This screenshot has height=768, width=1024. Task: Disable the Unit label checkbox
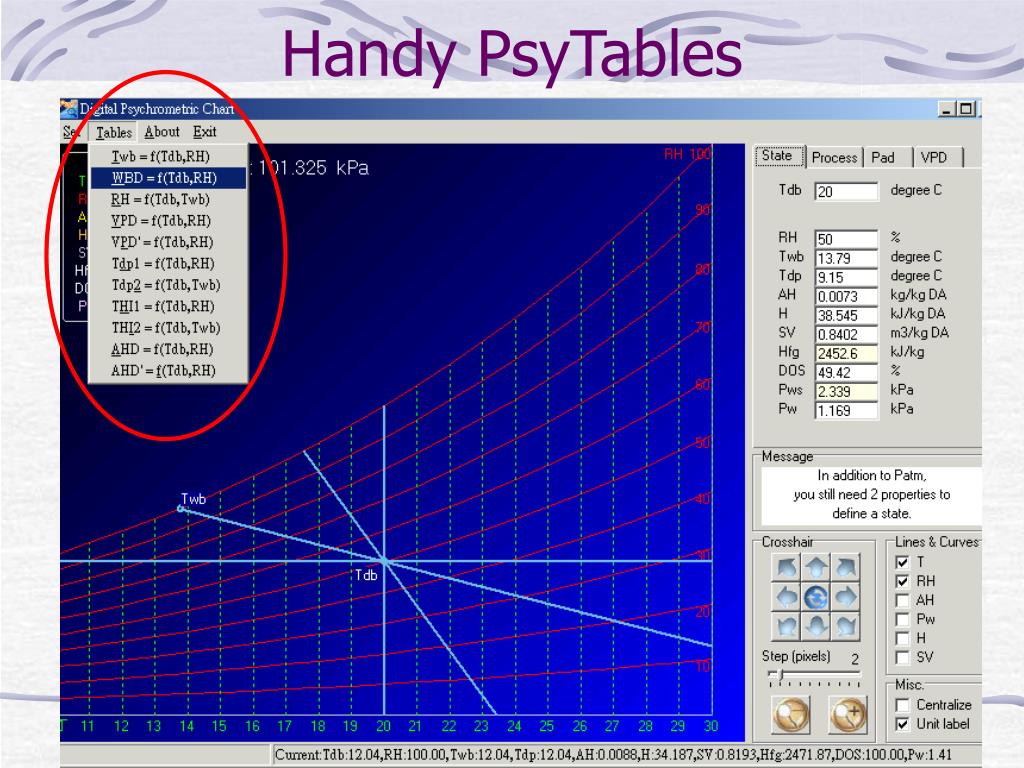coord(902,724)
